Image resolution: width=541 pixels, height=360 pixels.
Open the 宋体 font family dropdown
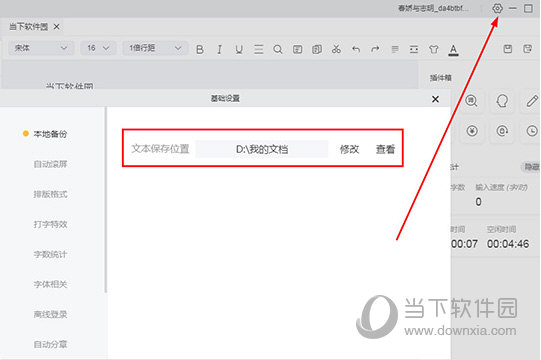pyautogui.click(x=41, y=48)
